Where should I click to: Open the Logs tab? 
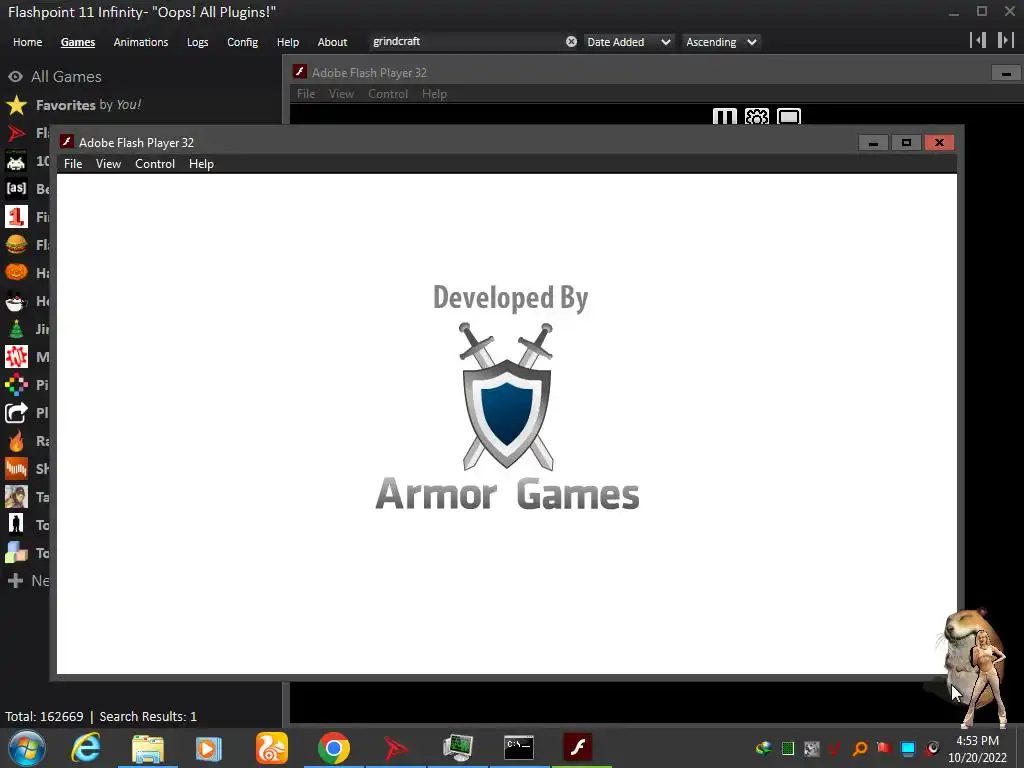(197, 42)
